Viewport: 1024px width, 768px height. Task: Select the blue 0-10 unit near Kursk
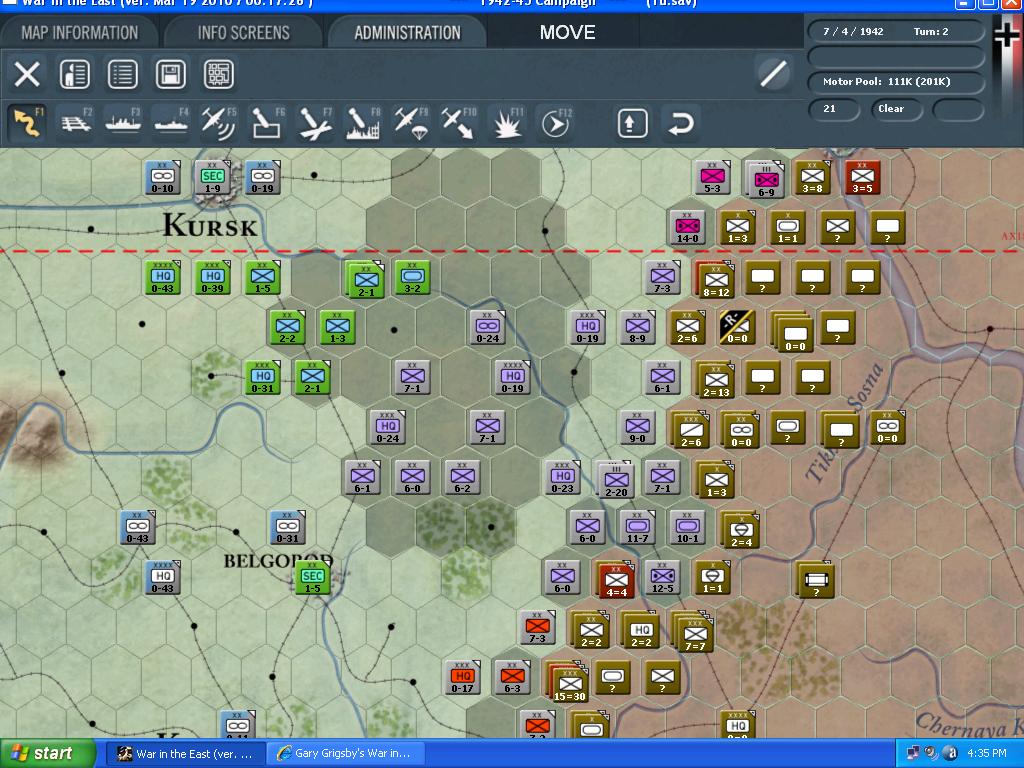click(x=162, y=178)
